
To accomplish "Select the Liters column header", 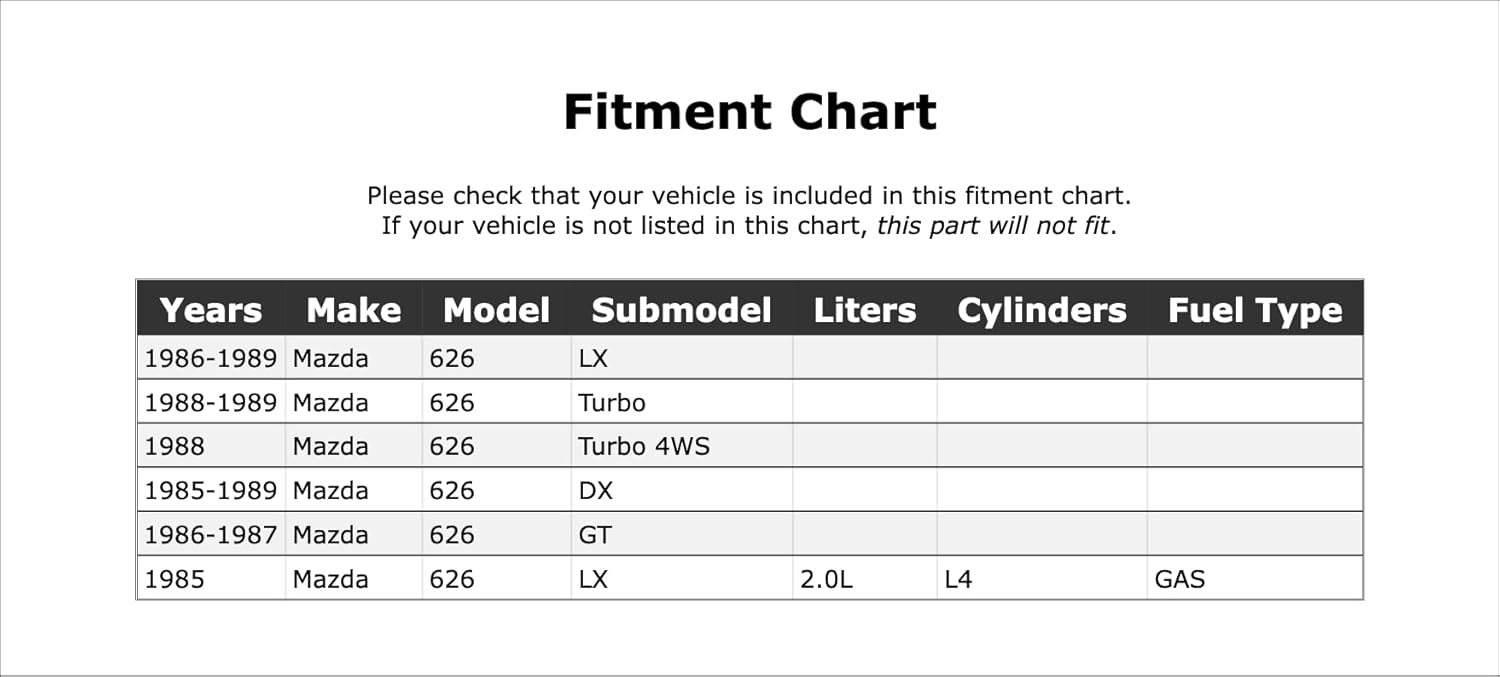I will click(865, 310).
